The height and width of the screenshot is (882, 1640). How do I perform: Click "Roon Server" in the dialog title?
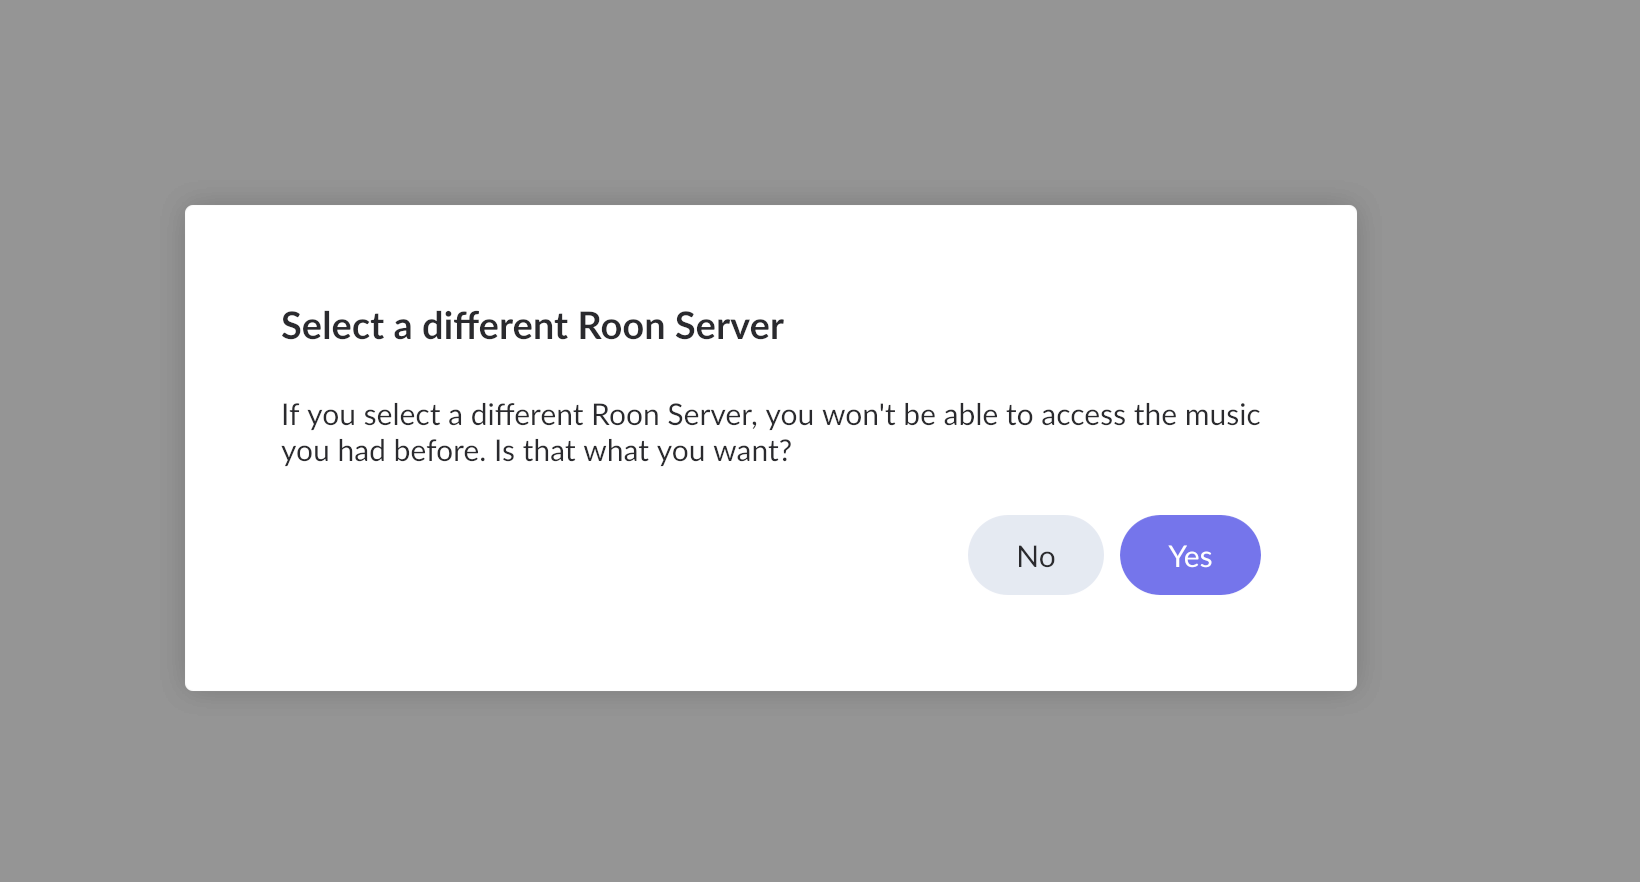click(x=681, y=326)
